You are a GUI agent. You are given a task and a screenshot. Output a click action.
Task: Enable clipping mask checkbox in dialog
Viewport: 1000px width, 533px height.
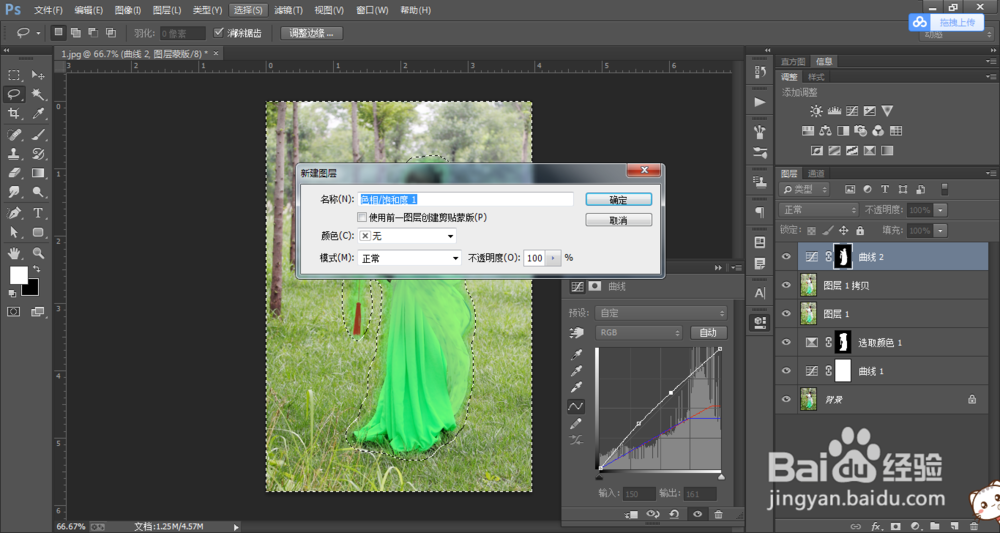[362, 217]
